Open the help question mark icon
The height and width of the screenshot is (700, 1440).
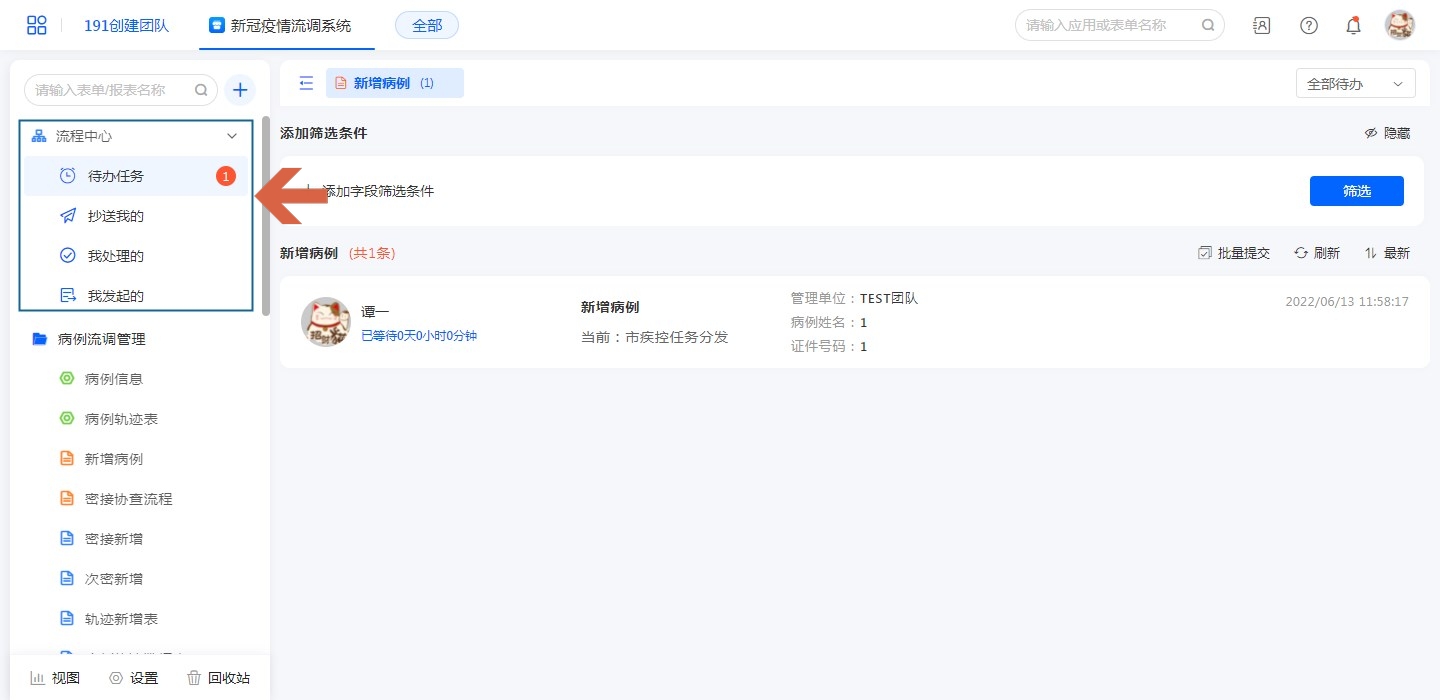[x=1308, y=26]
